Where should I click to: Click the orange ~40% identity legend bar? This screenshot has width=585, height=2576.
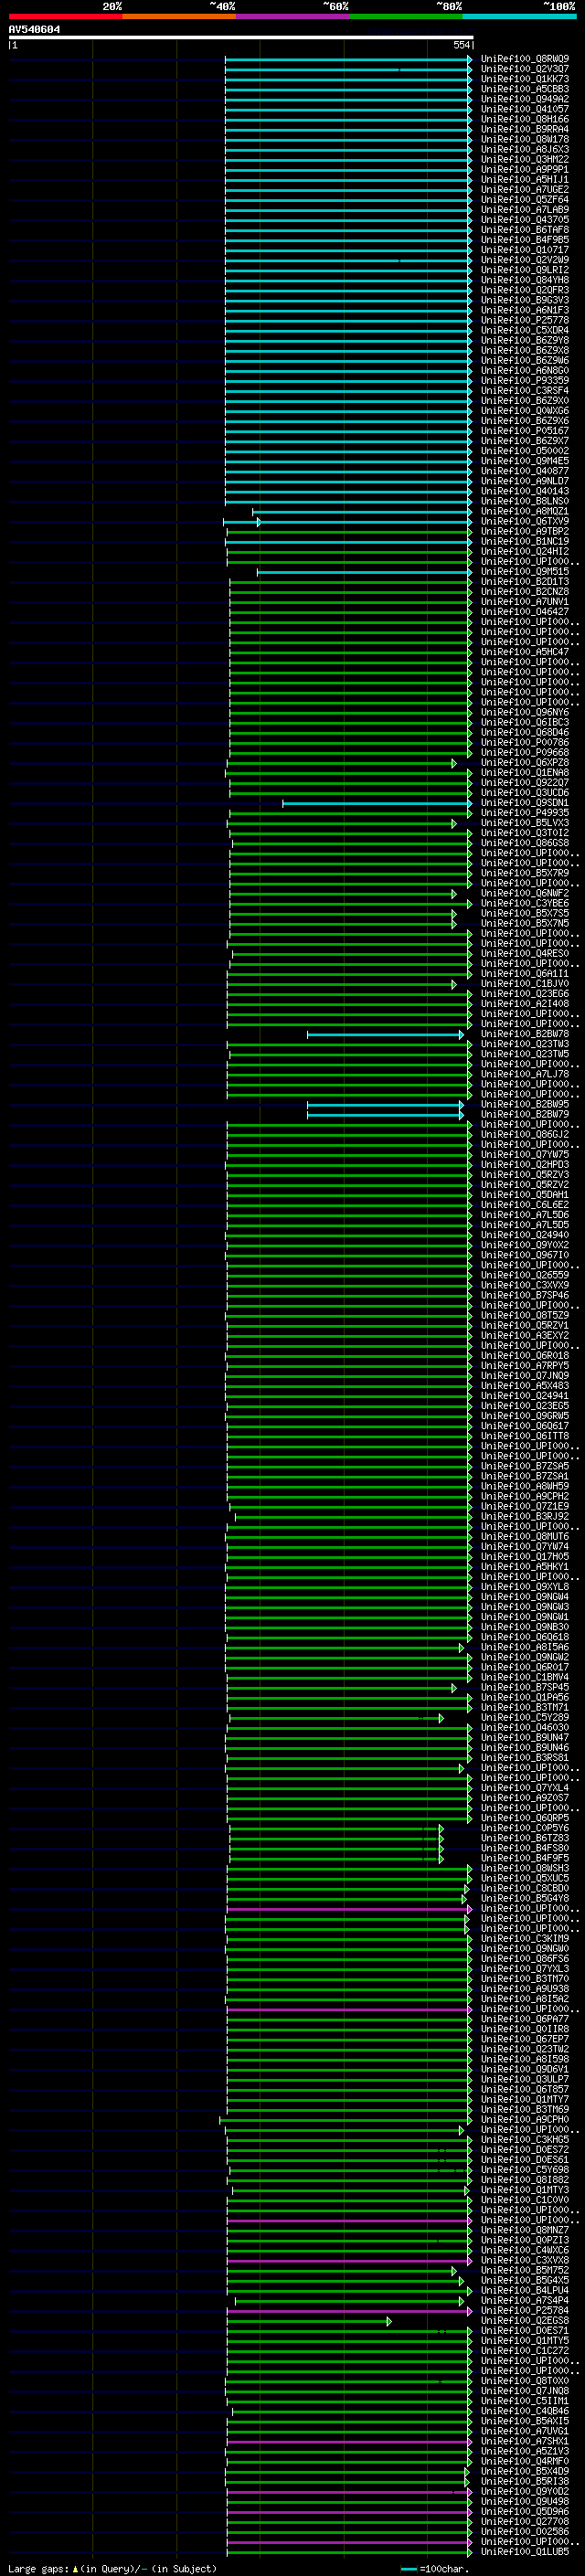[180, 16]
